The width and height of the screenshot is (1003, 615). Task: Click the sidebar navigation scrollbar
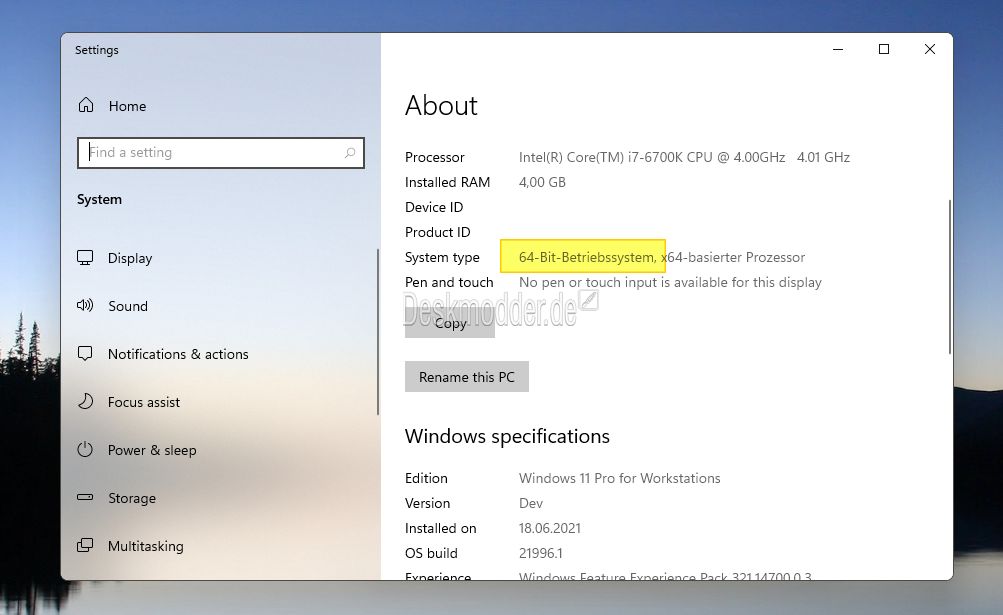pyautogui.click(x=378, y=331)
